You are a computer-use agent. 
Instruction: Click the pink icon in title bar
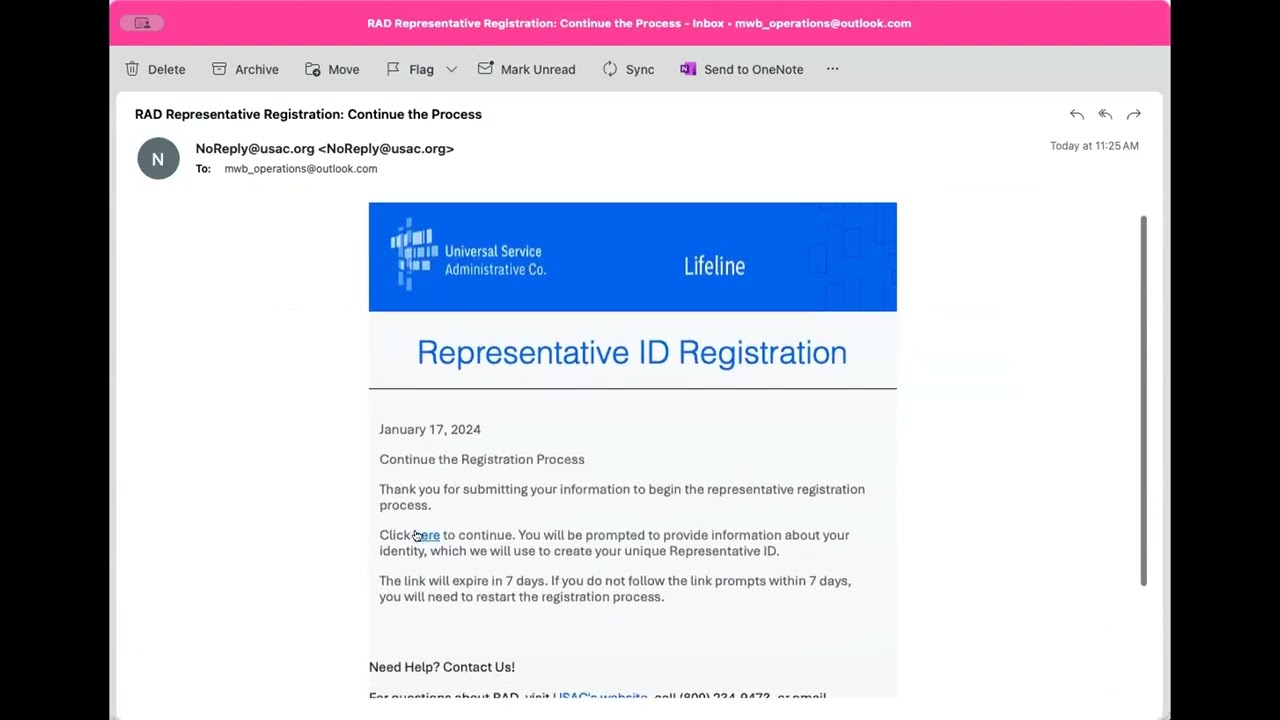click(142, 23)
